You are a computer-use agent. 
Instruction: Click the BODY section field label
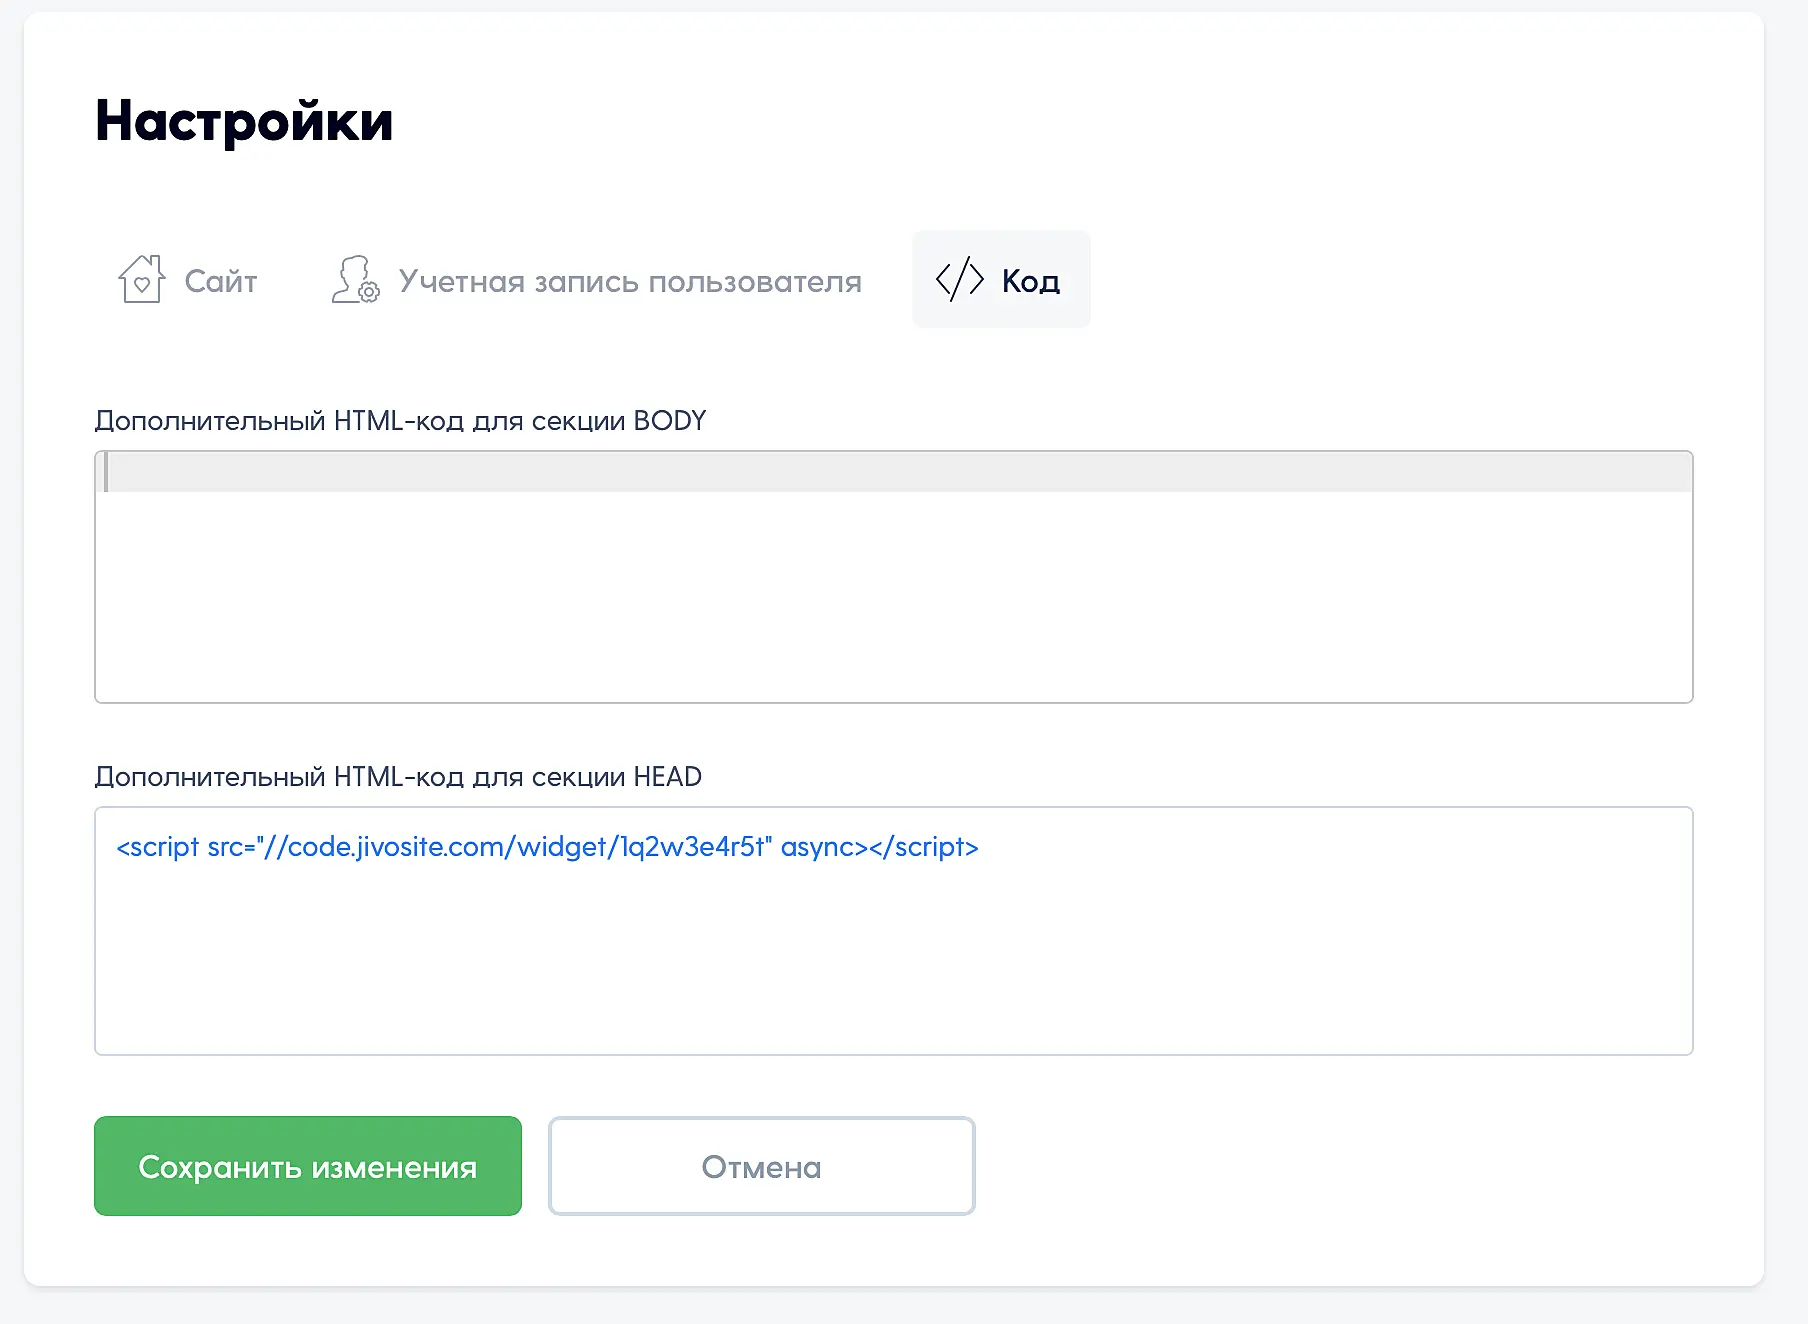(x=400, y=421)
